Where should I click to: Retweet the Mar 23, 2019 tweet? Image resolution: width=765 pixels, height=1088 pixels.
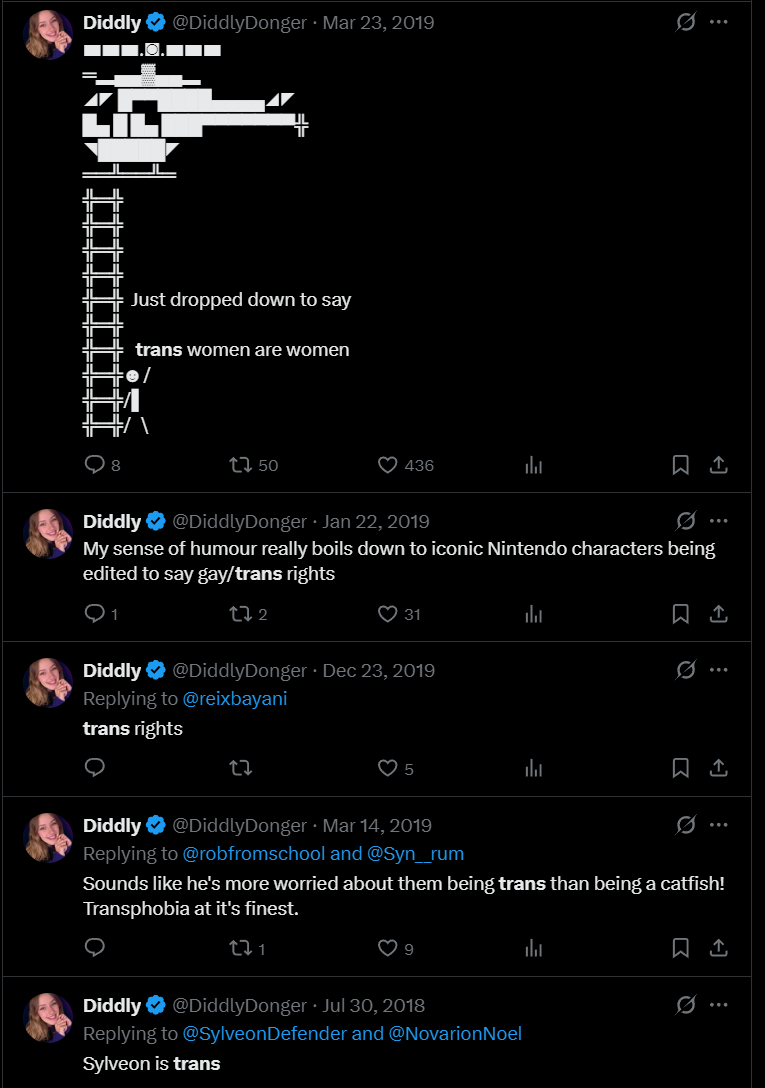(x=241, y=465)
